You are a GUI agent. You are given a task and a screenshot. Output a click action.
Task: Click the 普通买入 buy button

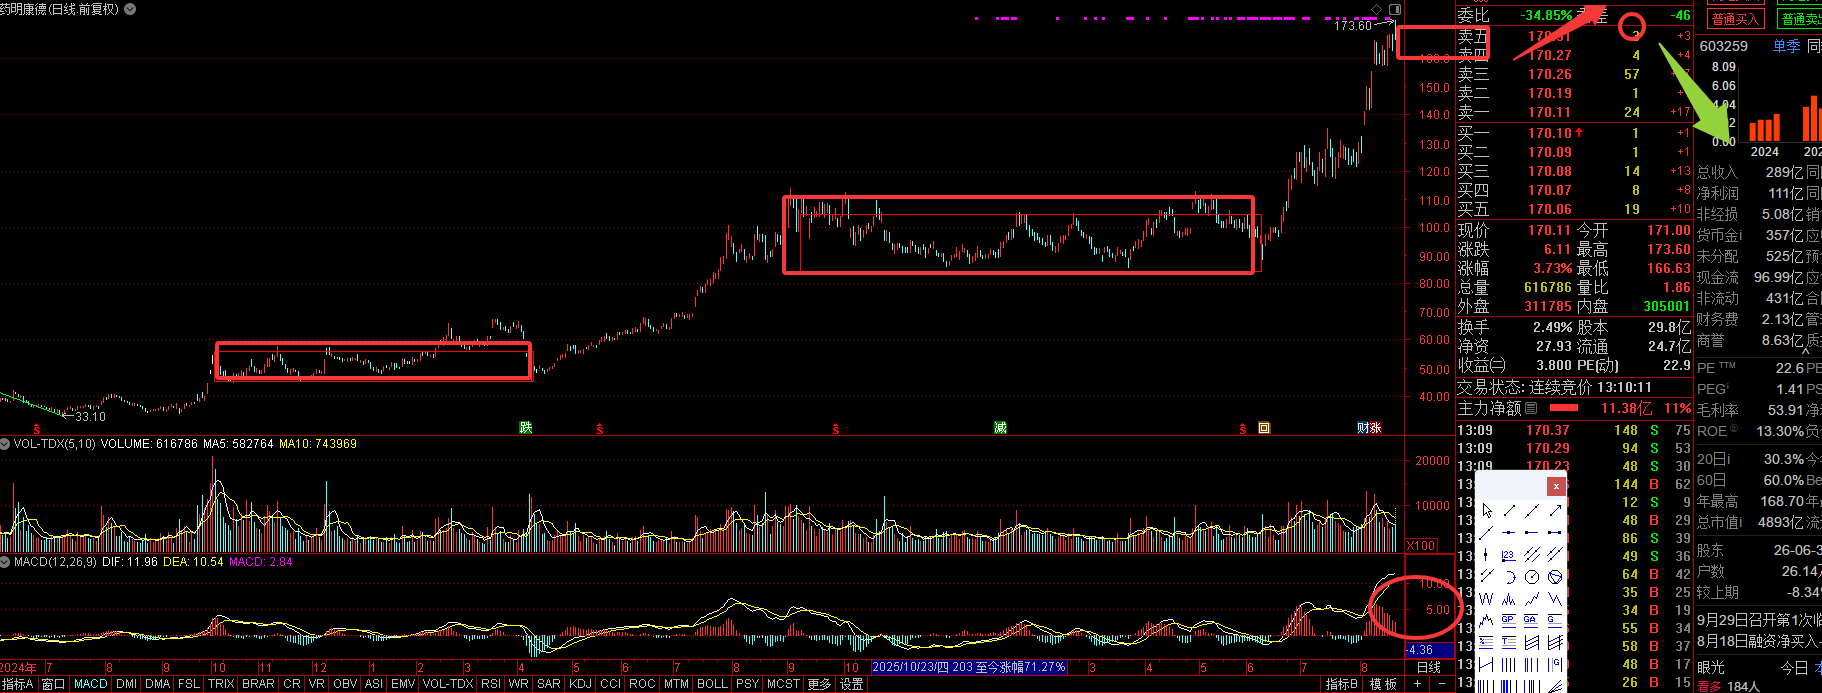tap(1735, 19)
